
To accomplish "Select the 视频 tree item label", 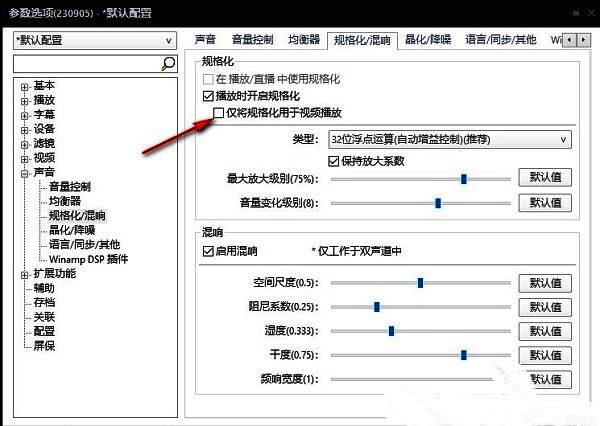I will [x=44, y=158].
